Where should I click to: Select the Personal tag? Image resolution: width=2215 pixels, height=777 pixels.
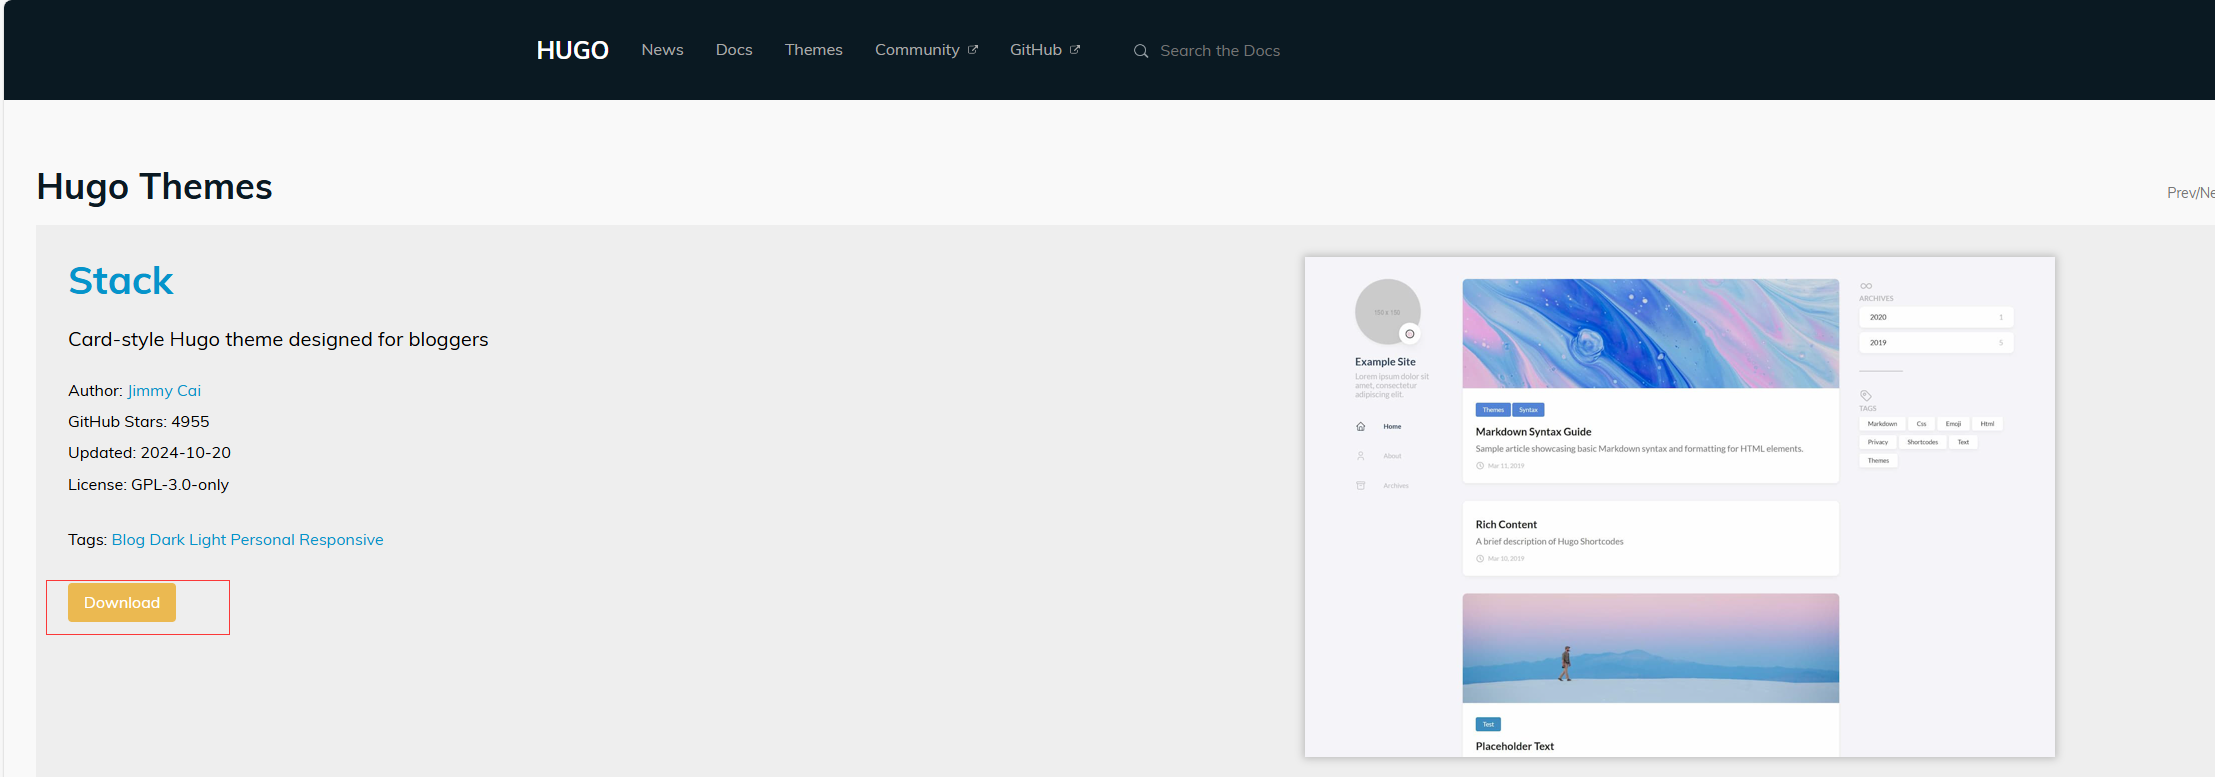pyautogui.click(x=262, y=540)
